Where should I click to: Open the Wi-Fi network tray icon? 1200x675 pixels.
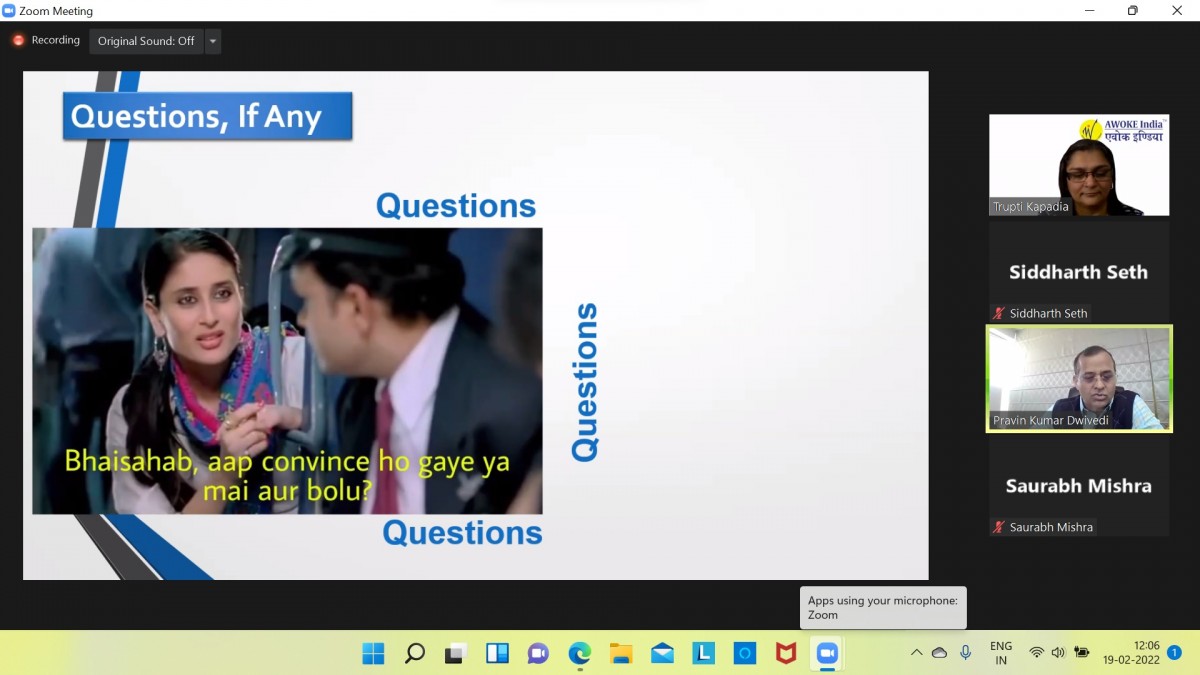point(1036,653)
